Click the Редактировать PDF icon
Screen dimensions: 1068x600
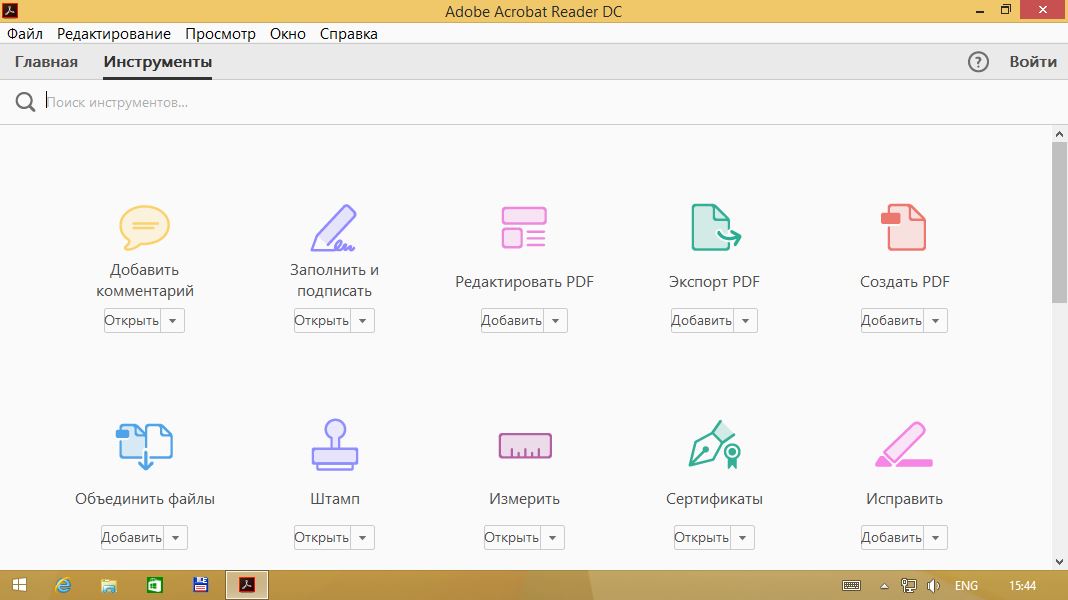(x=524, y=227)
